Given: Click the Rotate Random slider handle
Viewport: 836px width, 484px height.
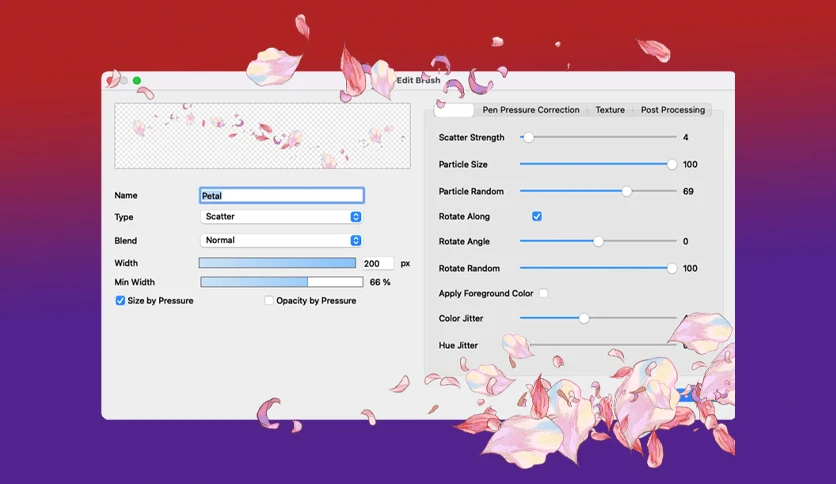Looking at the screenshot, I should (x=672, y=269).
